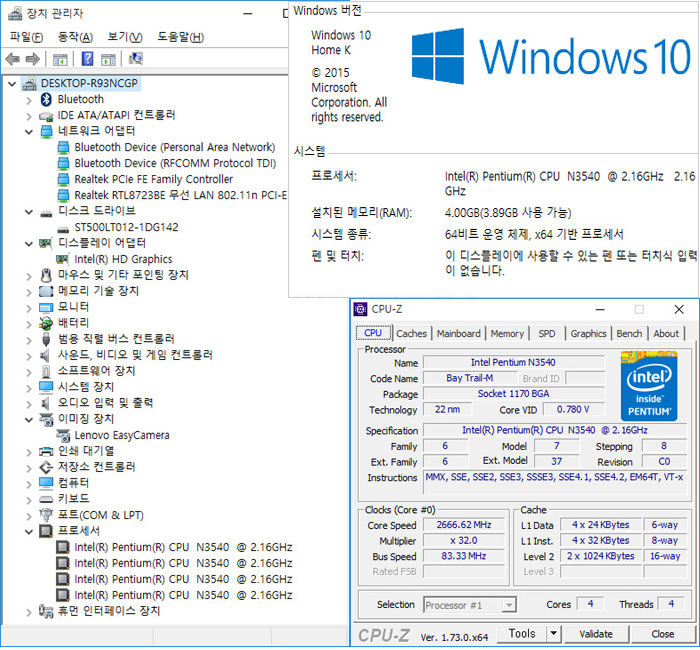
Task: Click the 포트(COM & LPT) icon
Action: pyautogui.click(x=46, y=515)
